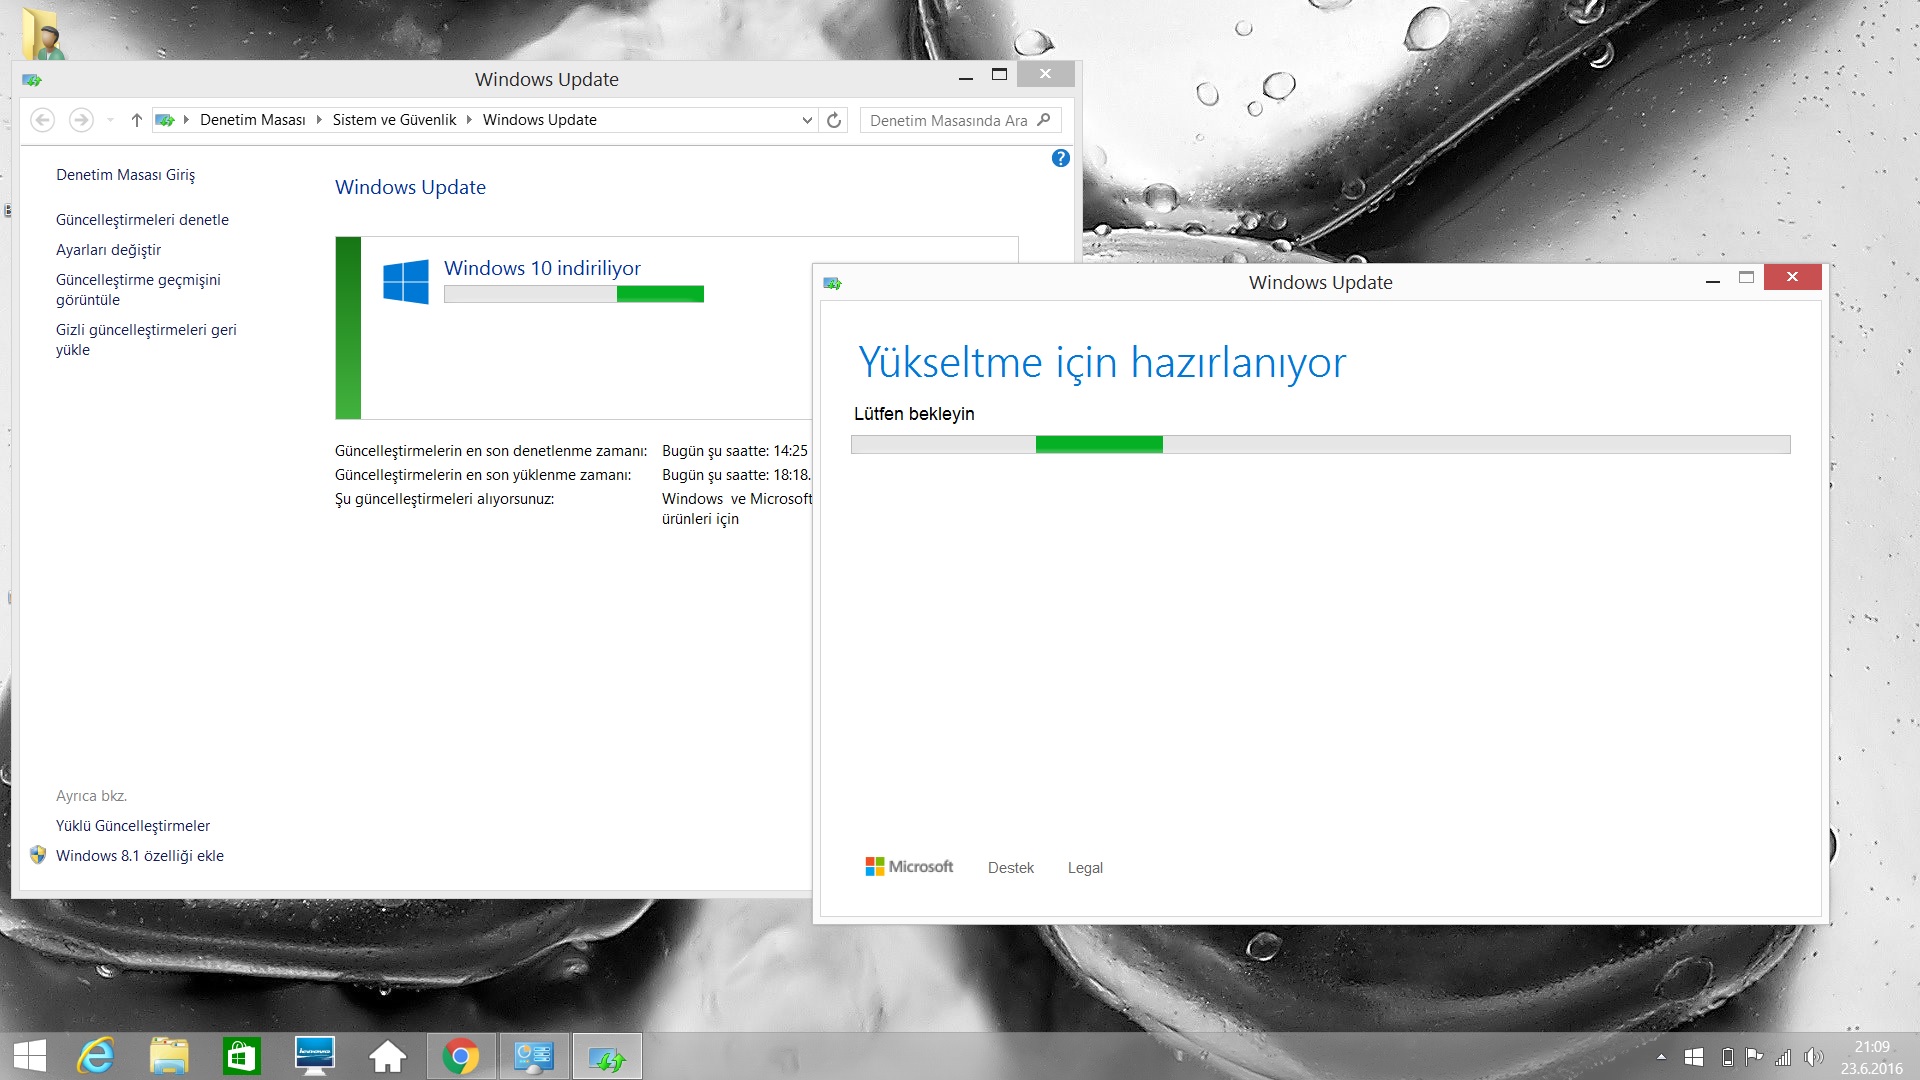Screen dimensions: 1920x1080
Task: Open recent locations dropdown next to Forward arrow
Action: click(x=110, y=120)
